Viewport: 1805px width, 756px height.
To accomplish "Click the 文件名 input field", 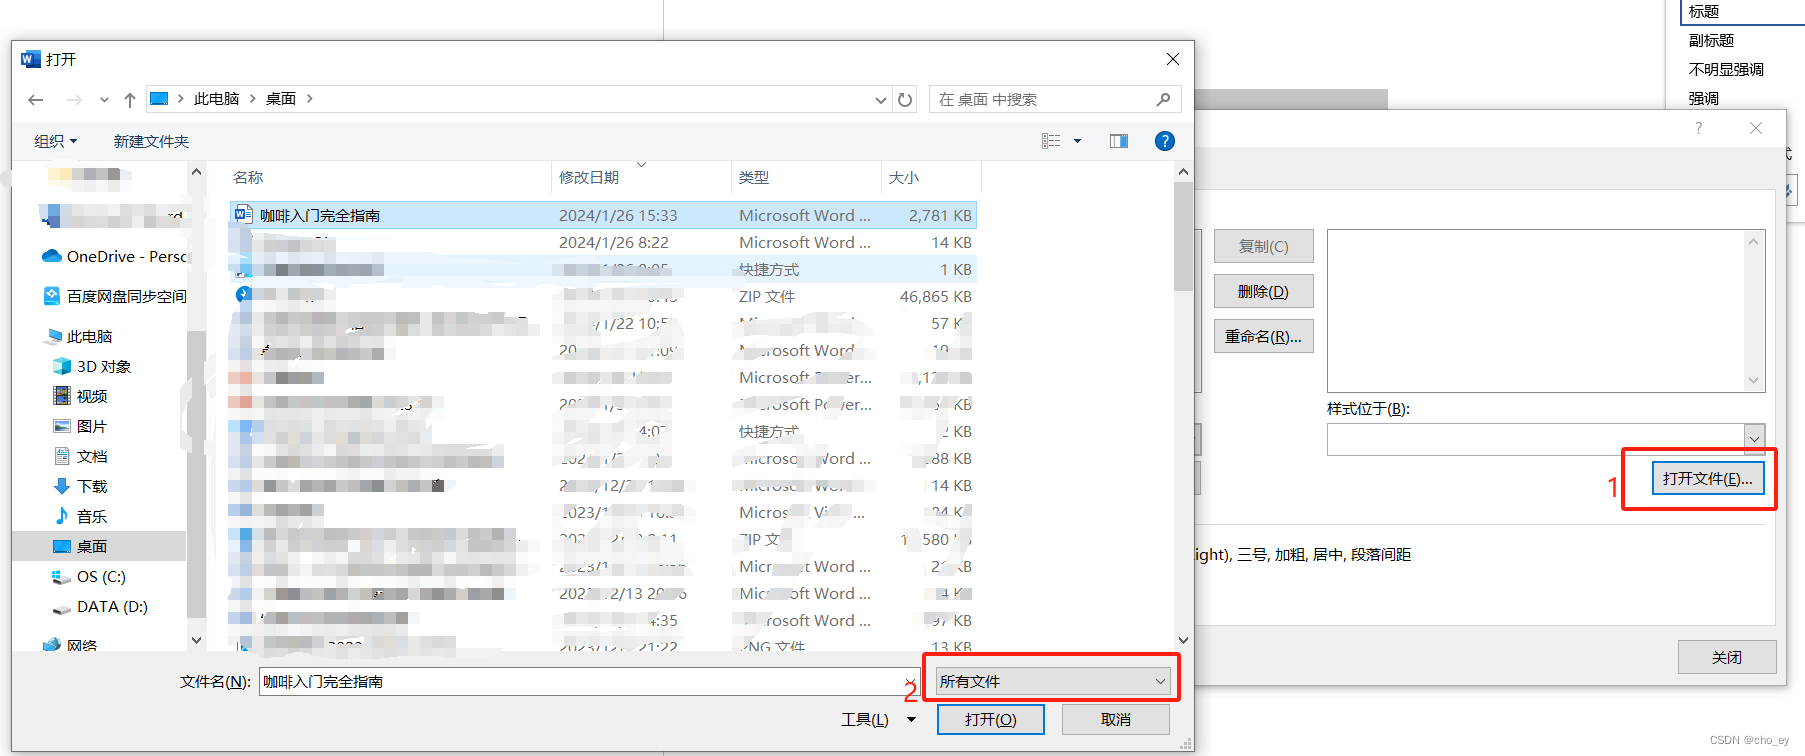I will pyautogui.click(x=589, y=681).
